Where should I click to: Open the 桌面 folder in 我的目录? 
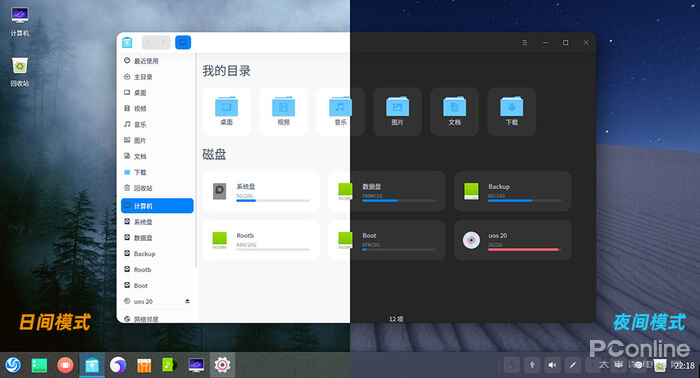coord(226,112)
